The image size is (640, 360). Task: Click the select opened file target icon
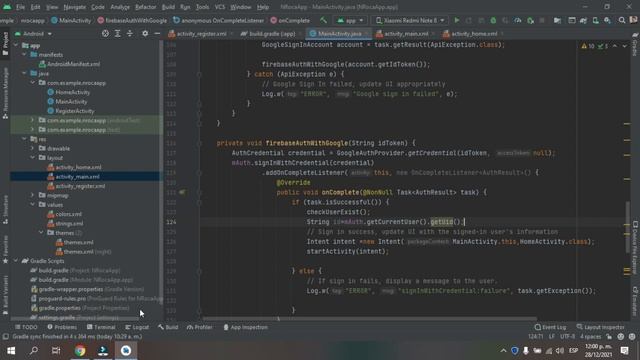point(105,33)
